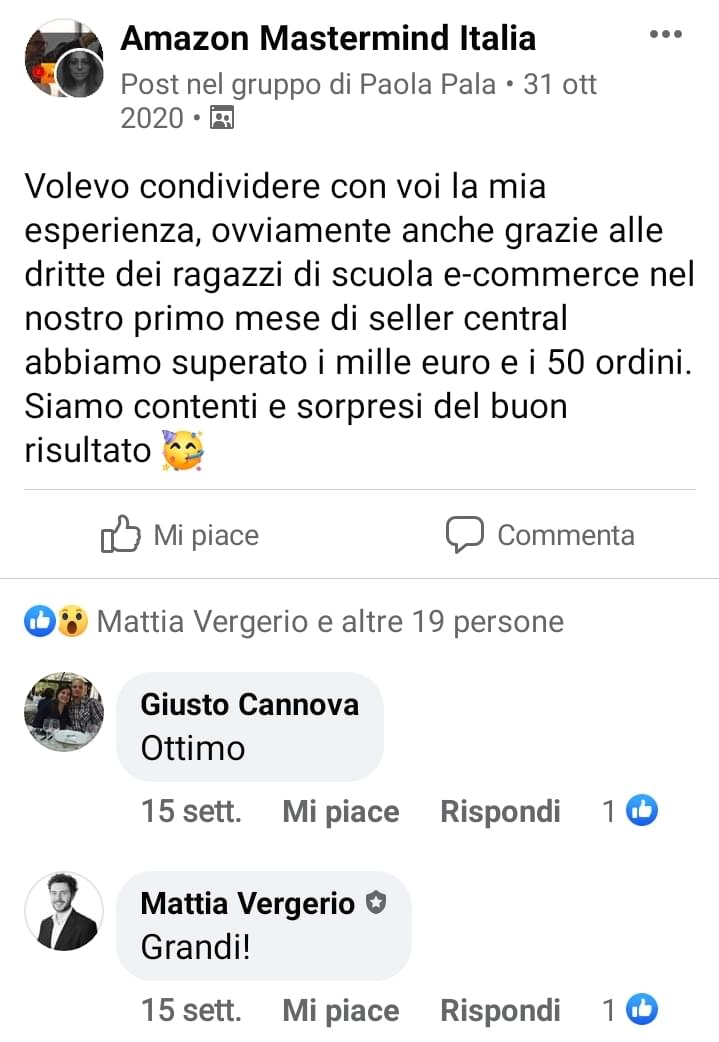Open Paola Pala's profile from post header
This screenshot has width=719, height=1042.
click(x=427, y=84)
